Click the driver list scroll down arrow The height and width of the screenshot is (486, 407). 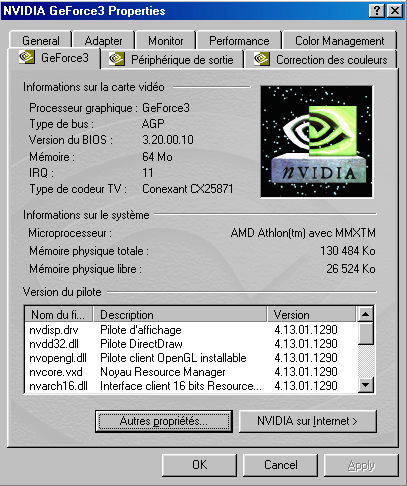click(366, 385)
